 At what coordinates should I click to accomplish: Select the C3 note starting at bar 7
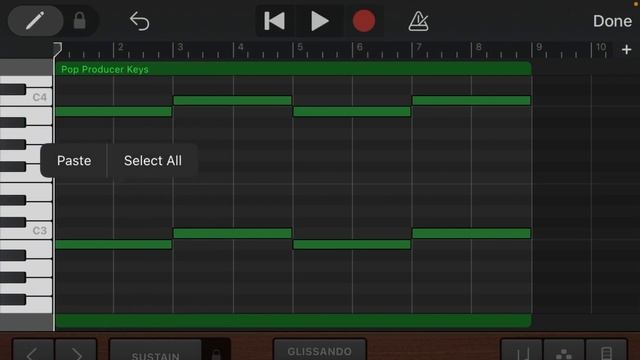(471, 233)
